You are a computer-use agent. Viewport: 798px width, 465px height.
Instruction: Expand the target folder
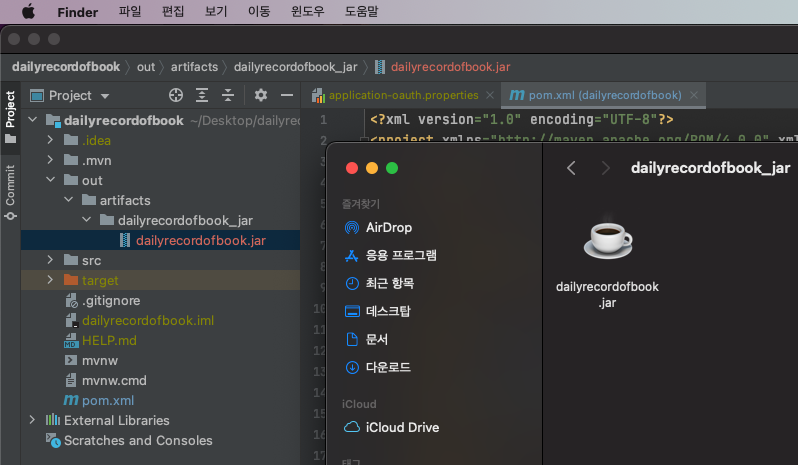point(50,280)
